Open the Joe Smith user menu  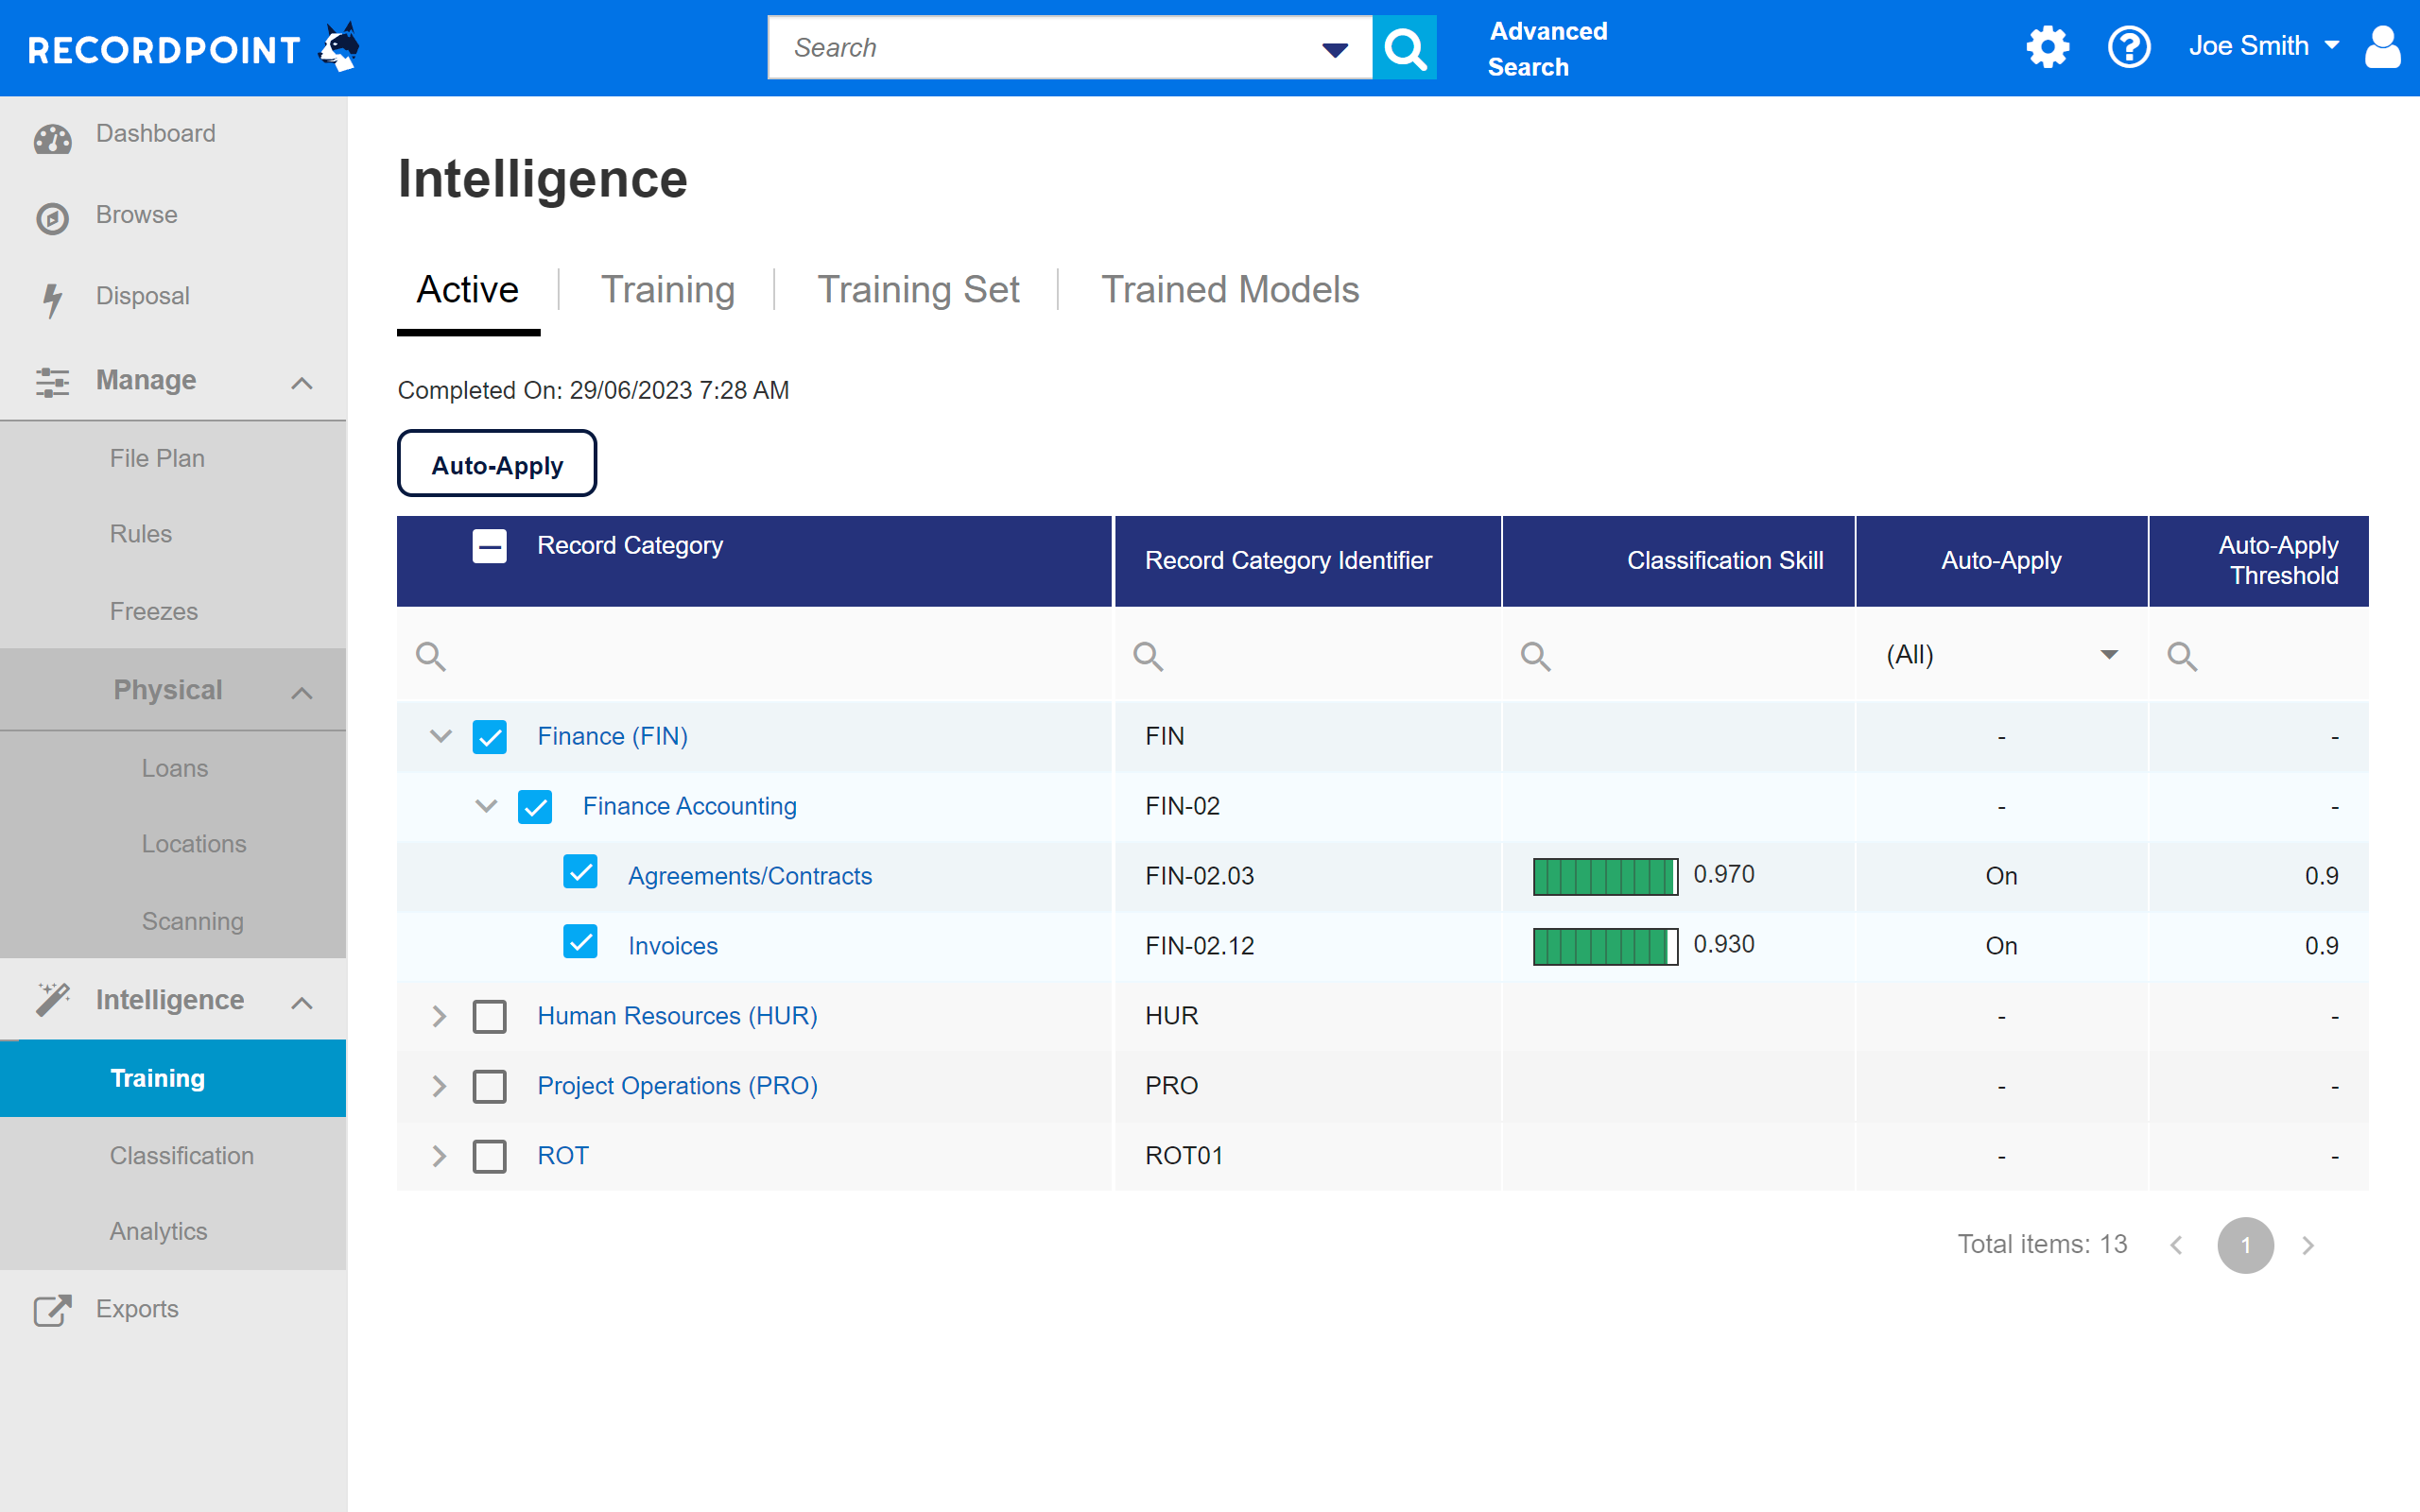tap(2263, 46)
